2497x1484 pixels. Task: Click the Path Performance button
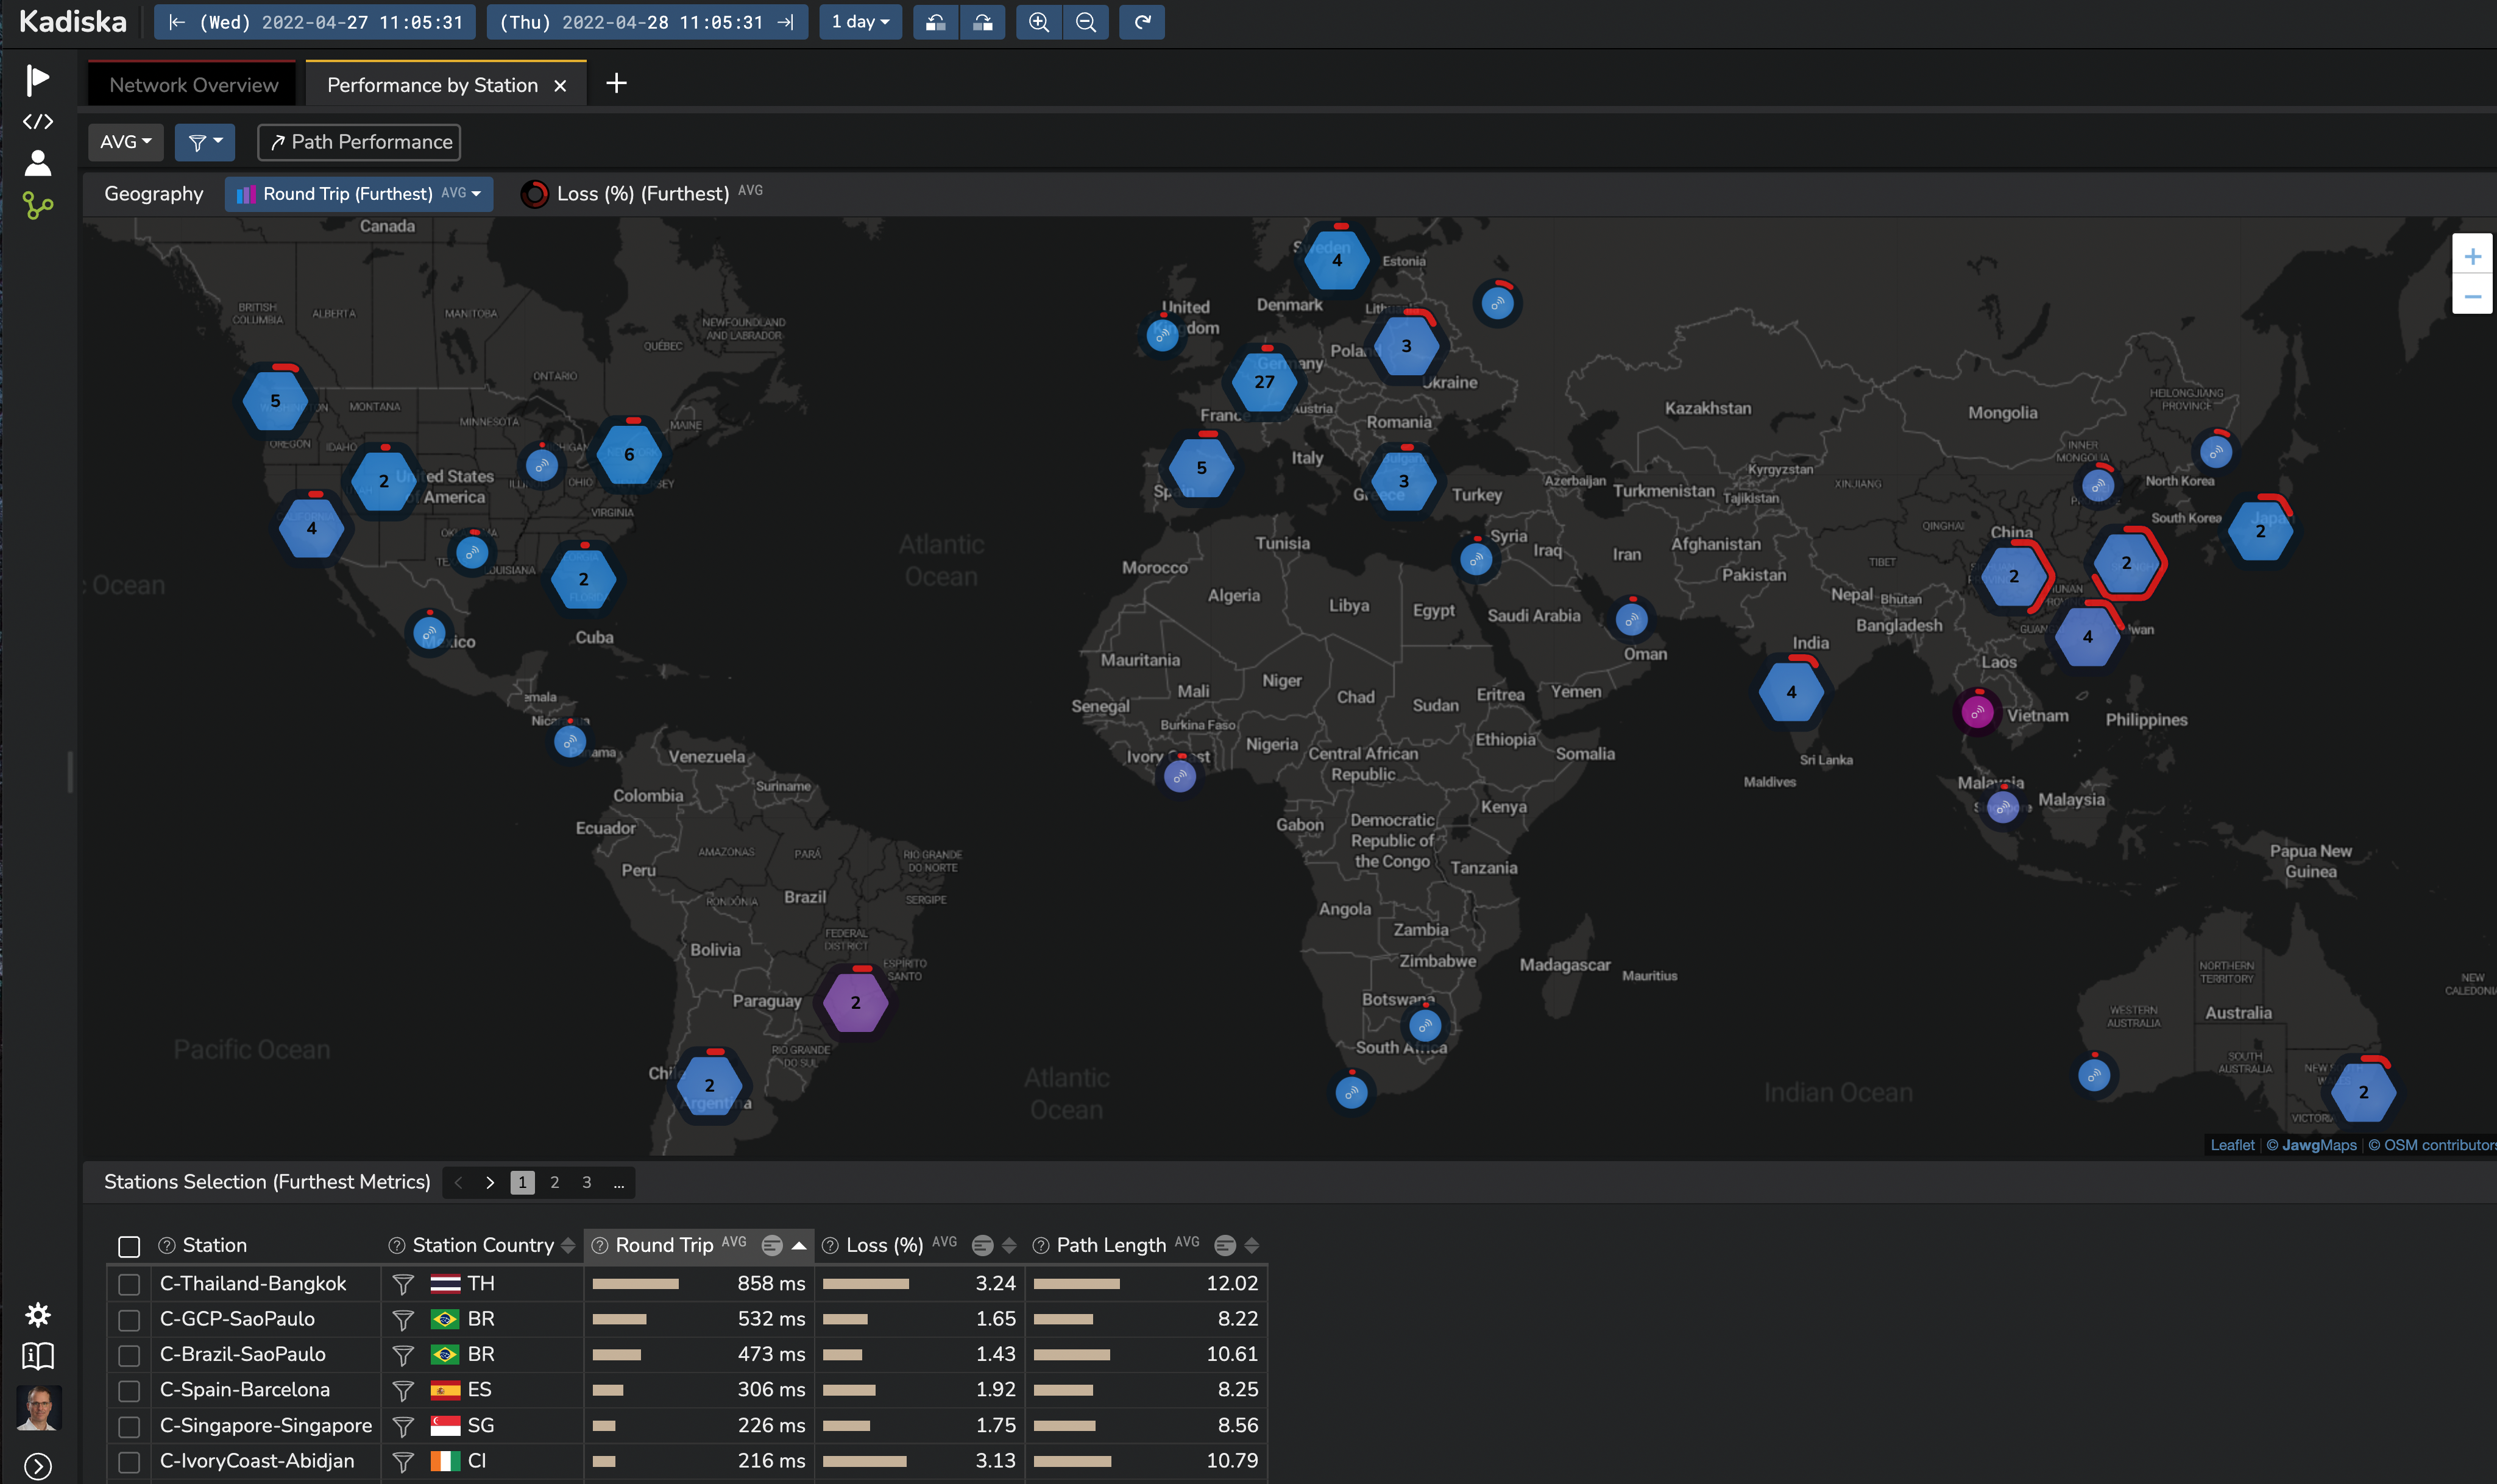359,142
